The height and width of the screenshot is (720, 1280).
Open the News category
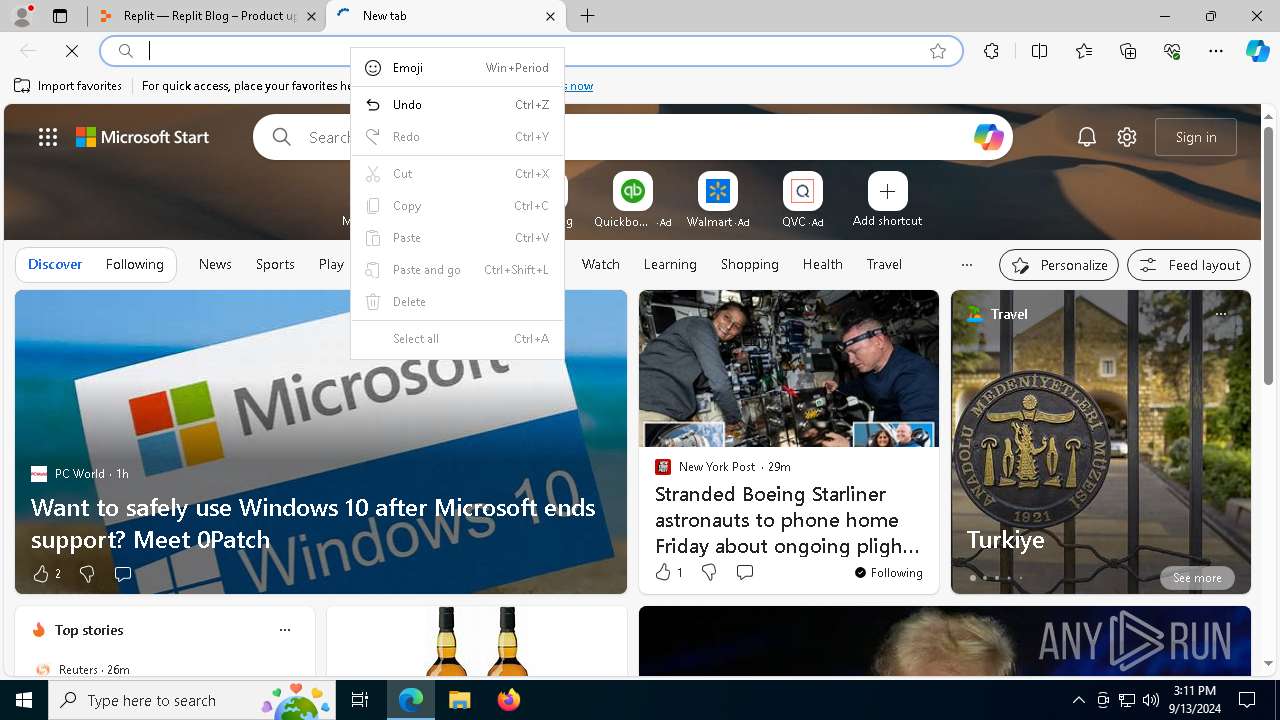point(215,265)
